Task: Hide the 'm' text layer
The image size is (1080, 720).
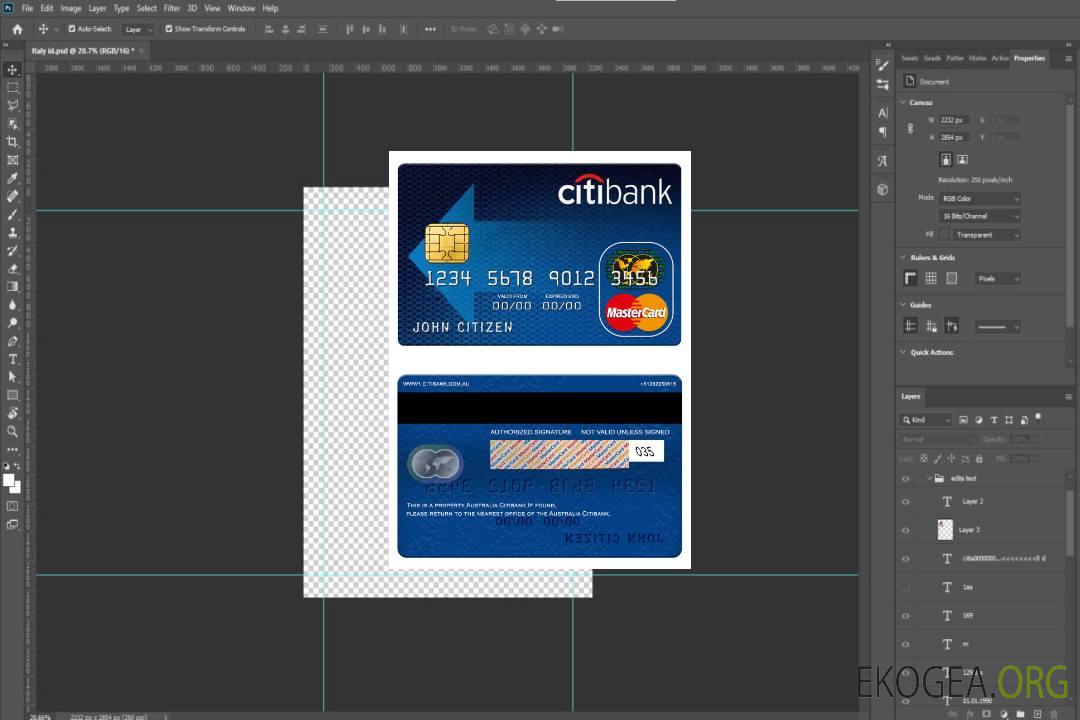Action: pyautogui.click(x=906, y=644)
